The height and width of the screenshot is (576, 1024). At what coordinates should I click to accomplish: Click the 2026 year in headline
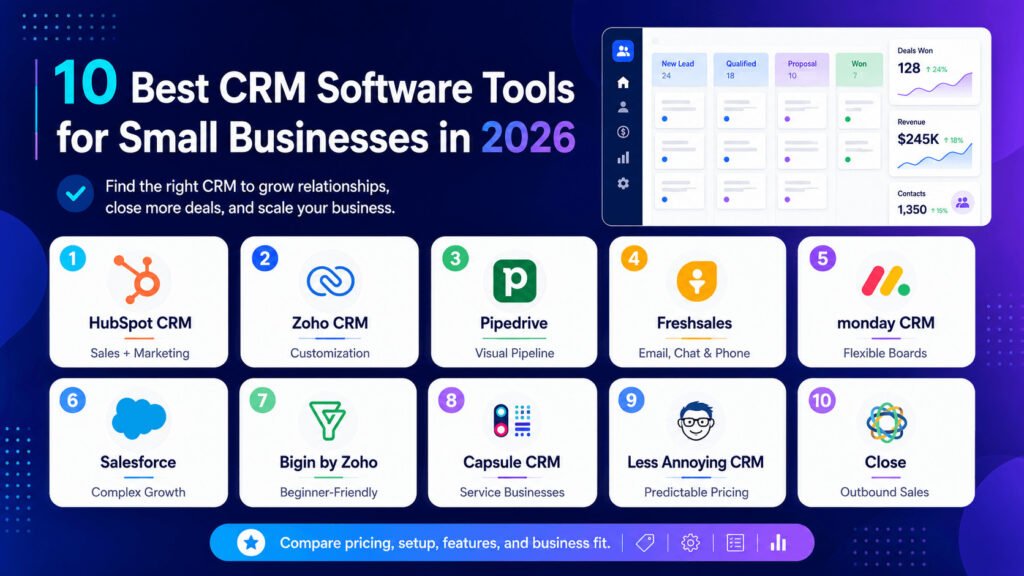coord(528,137)
